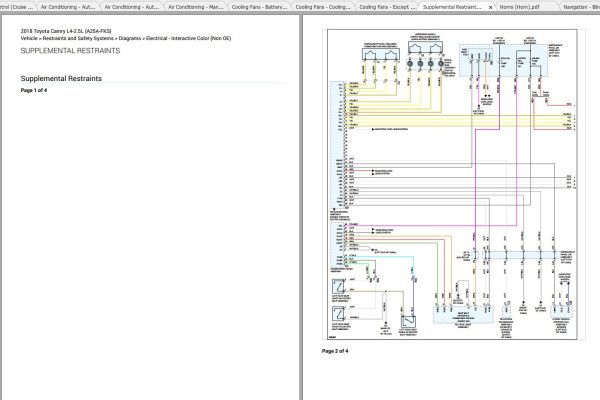
Task: Switch to the leftmost Cruise Control tab
Action: point(17,6)
